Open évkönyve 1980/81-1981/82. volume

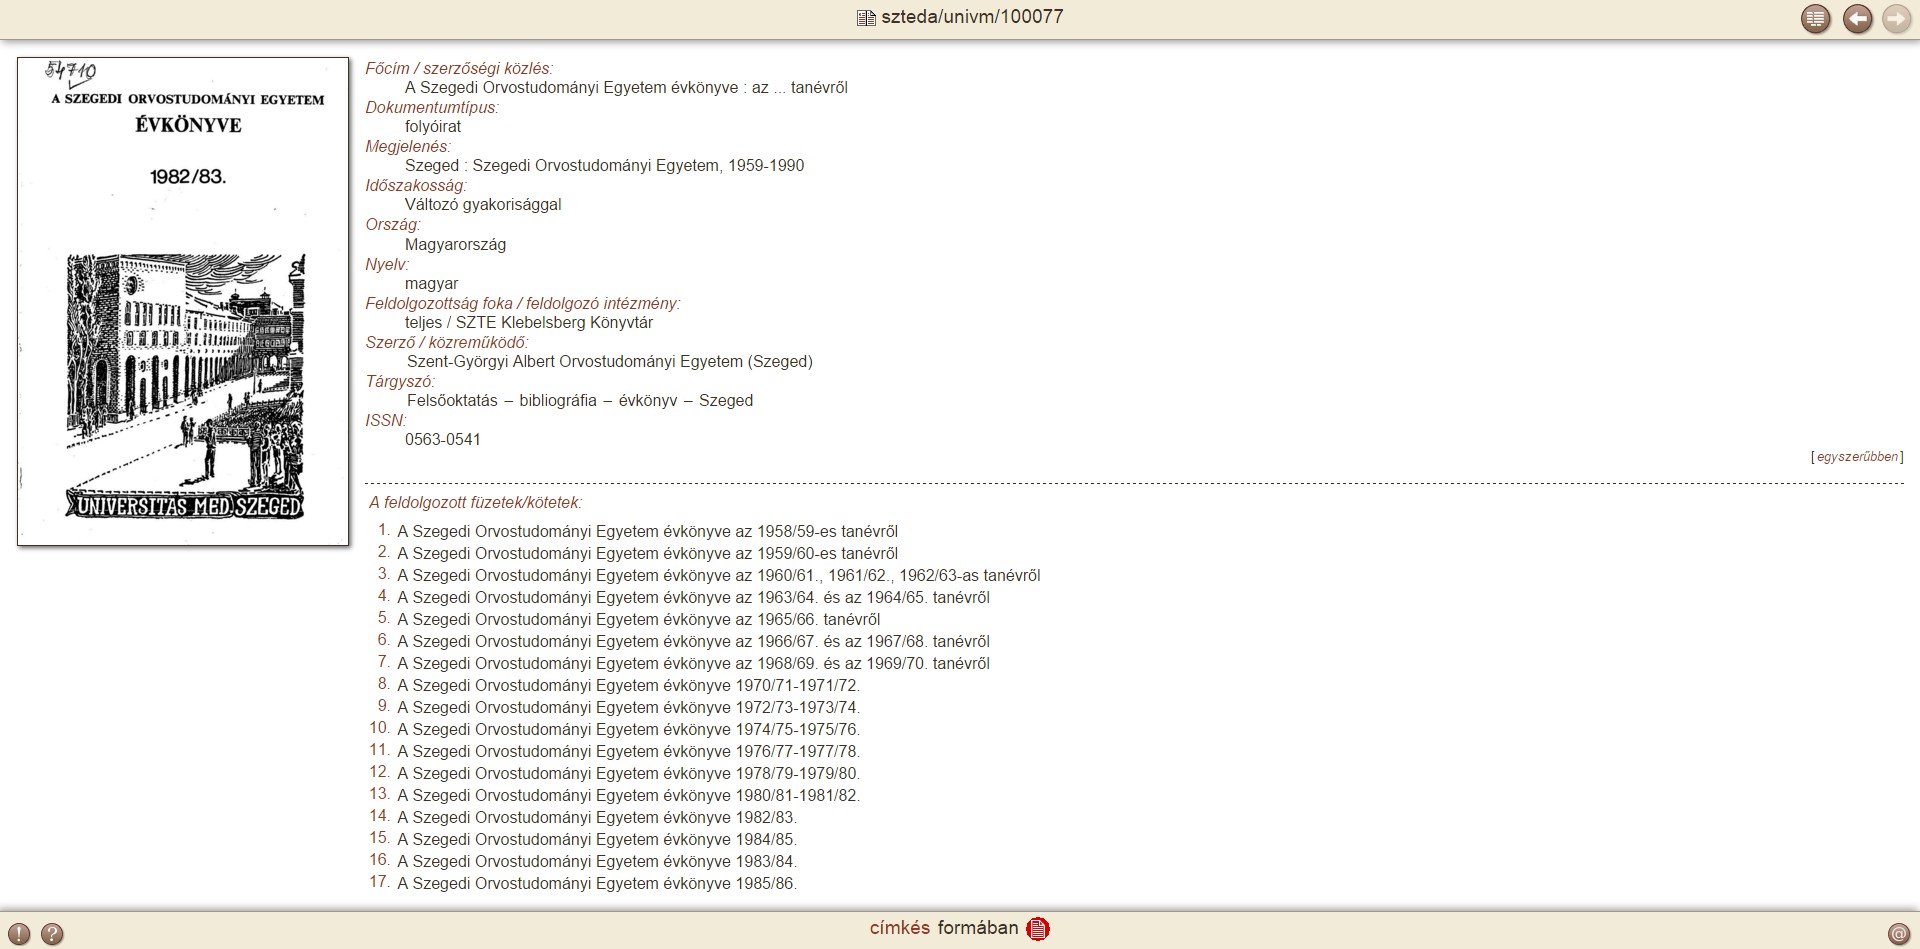pyautogui.click(x=628, y=796)
